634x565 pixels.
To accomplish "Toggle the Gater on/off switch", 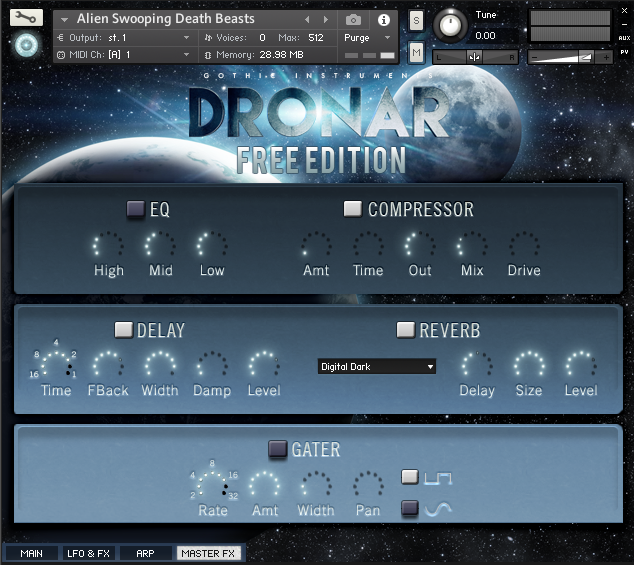I will 278,449.
